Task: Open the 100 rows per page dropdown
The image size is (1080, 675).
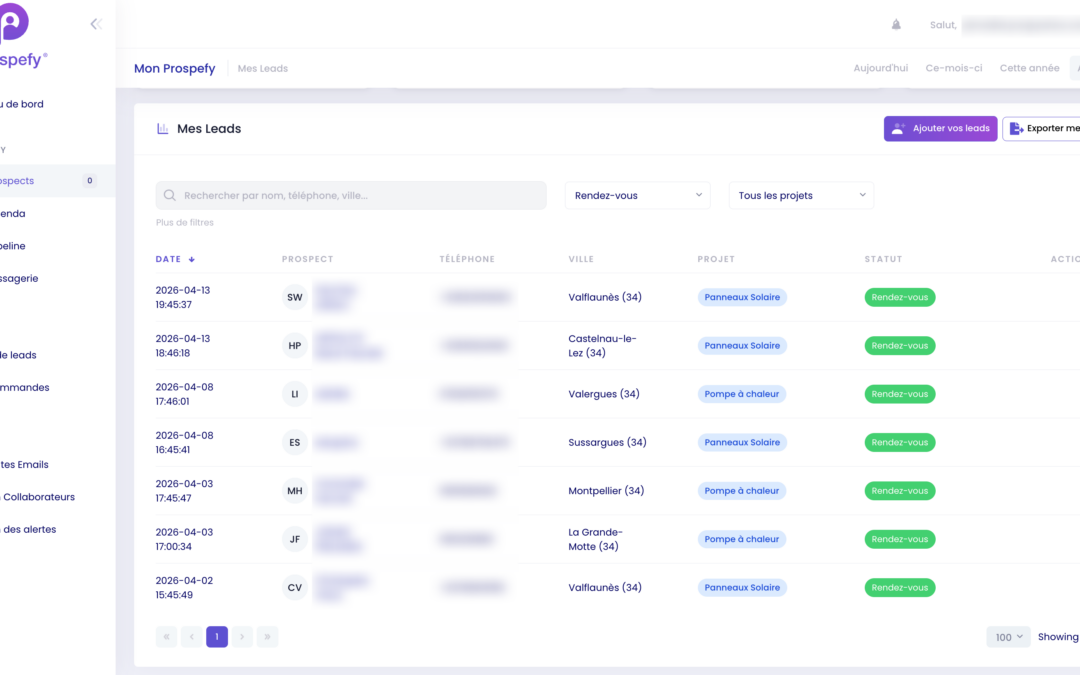Action: click(x=1008, y=637)
